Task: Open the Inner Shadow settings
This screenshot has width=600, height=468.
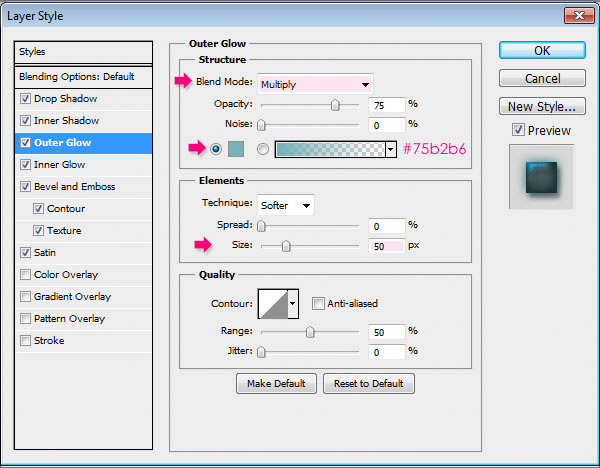Action: [x=67, y=121]
